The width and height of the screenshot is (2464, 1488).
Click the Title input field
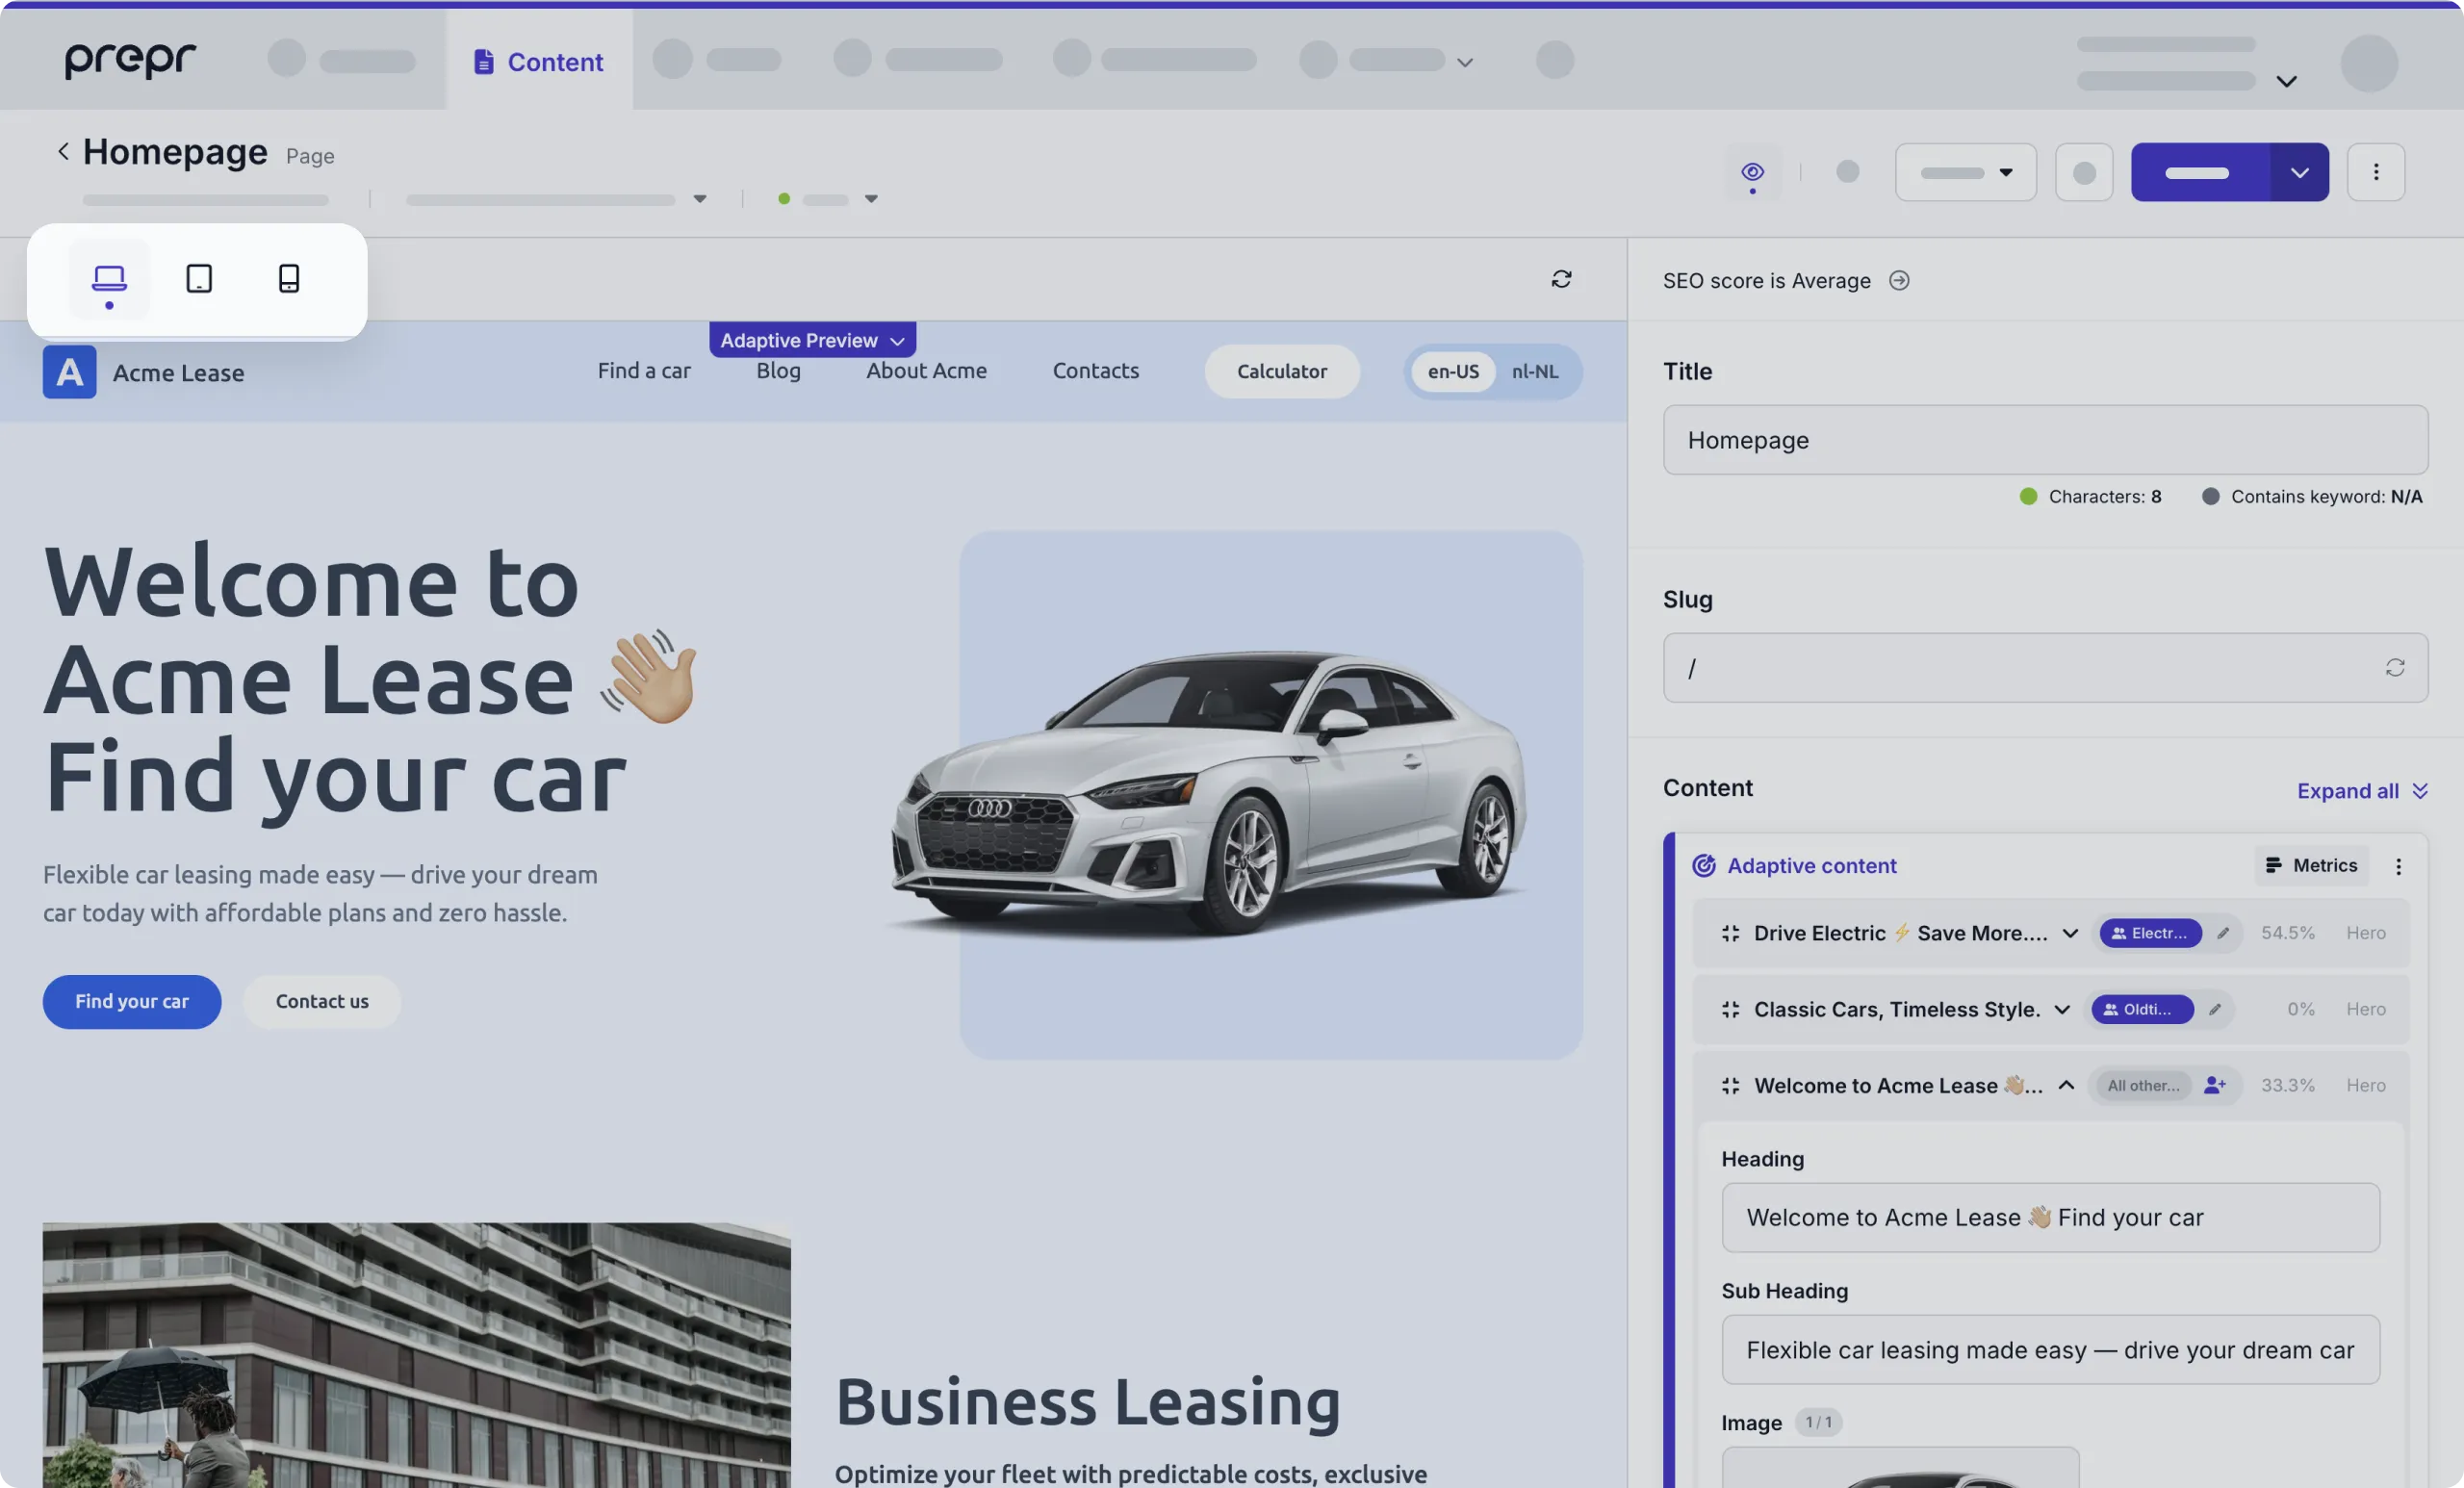coord(2045,440)
